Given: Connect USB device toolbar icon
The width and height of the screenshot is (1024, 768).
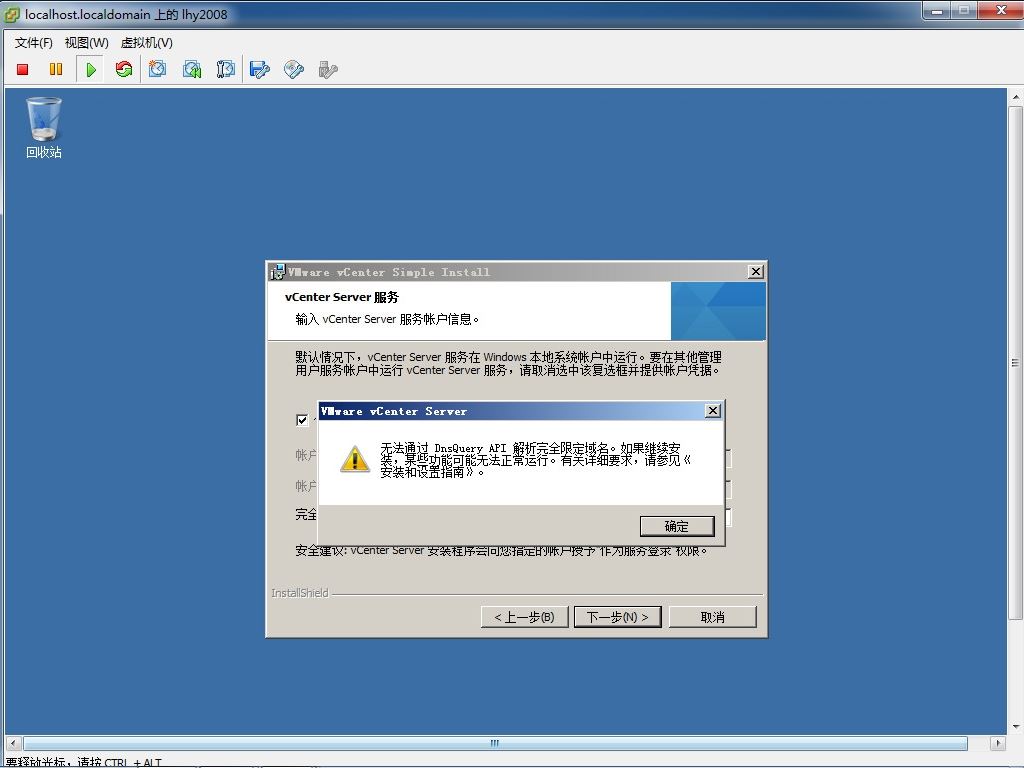Looking at the screenshot, I should (x=328, y=69).
